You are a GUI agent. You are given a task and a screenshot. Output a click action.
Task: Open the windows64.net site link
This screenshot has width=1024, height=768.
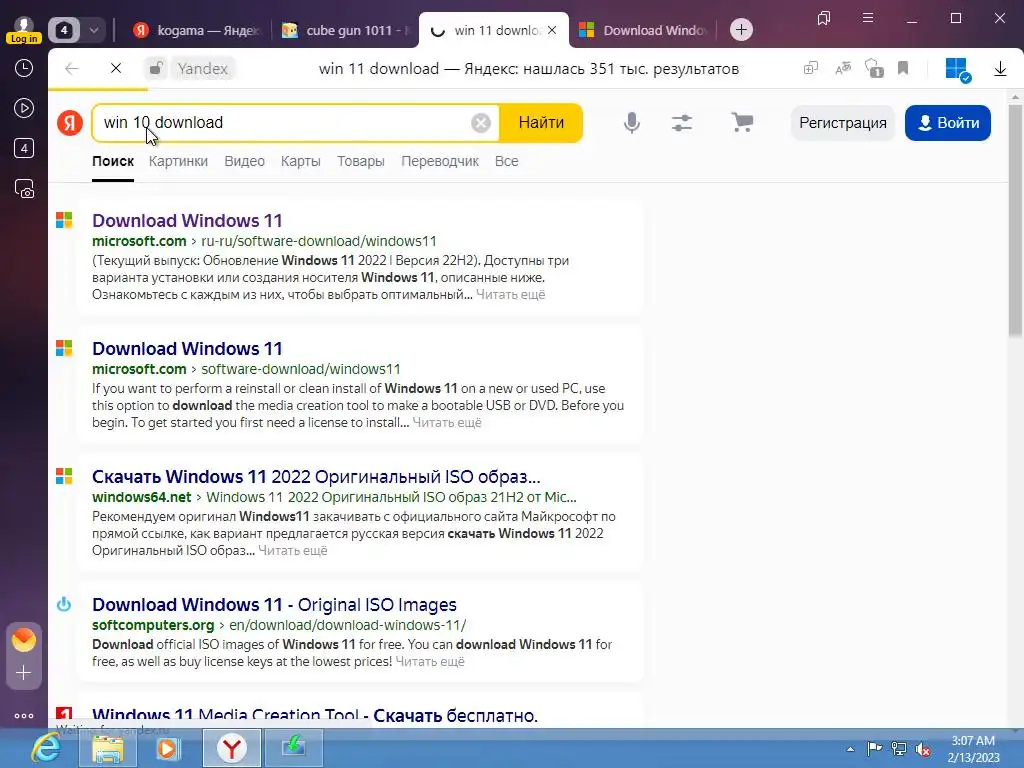[142, 497]
